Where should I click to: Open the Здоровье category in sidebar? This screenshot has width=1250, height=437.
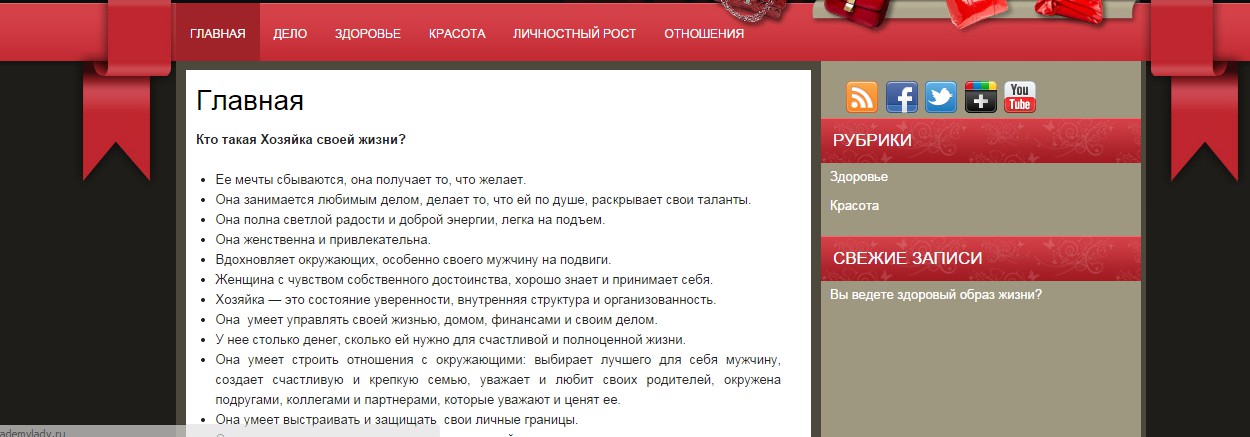click(x=859, y=176)
